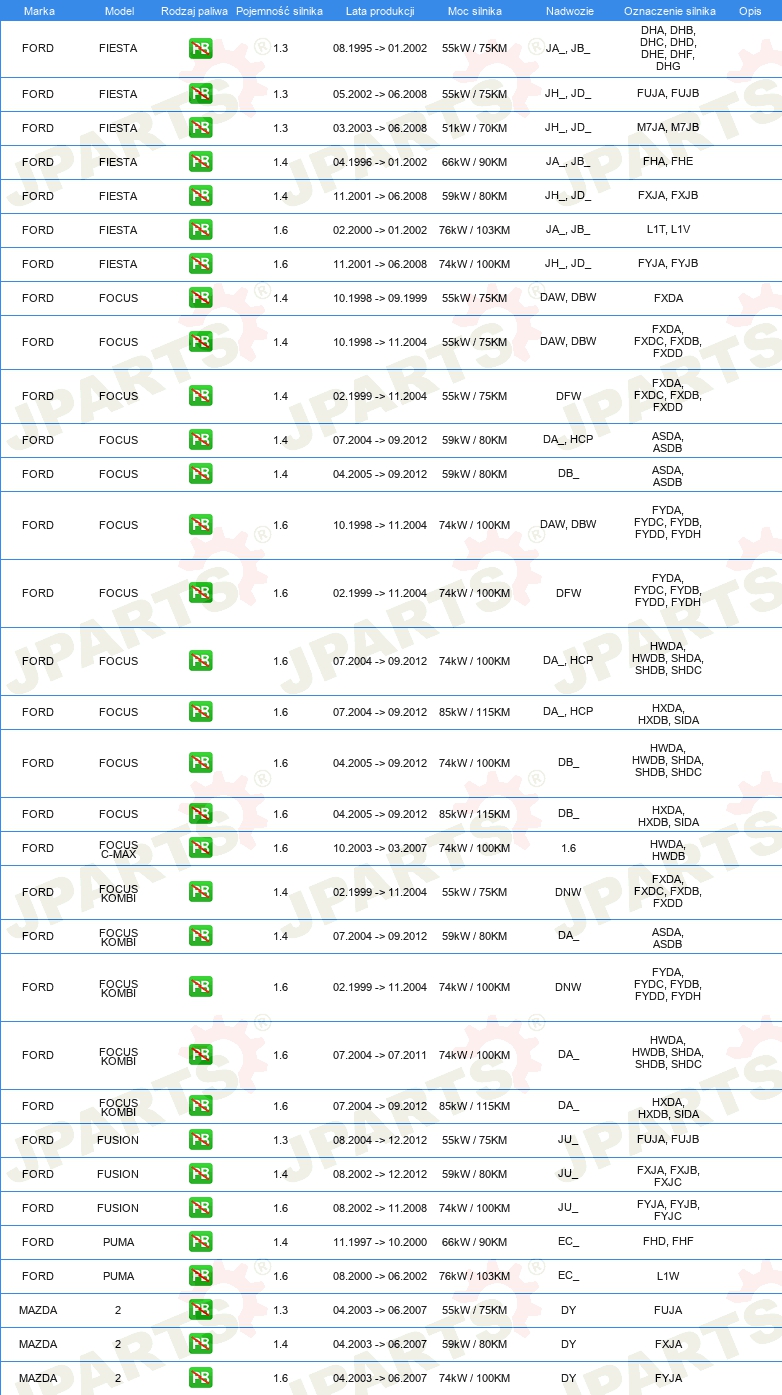Click petrol icon in Focus 1.6 DAW, DBW row
The image size is (782, 1395).
point(201,525)
